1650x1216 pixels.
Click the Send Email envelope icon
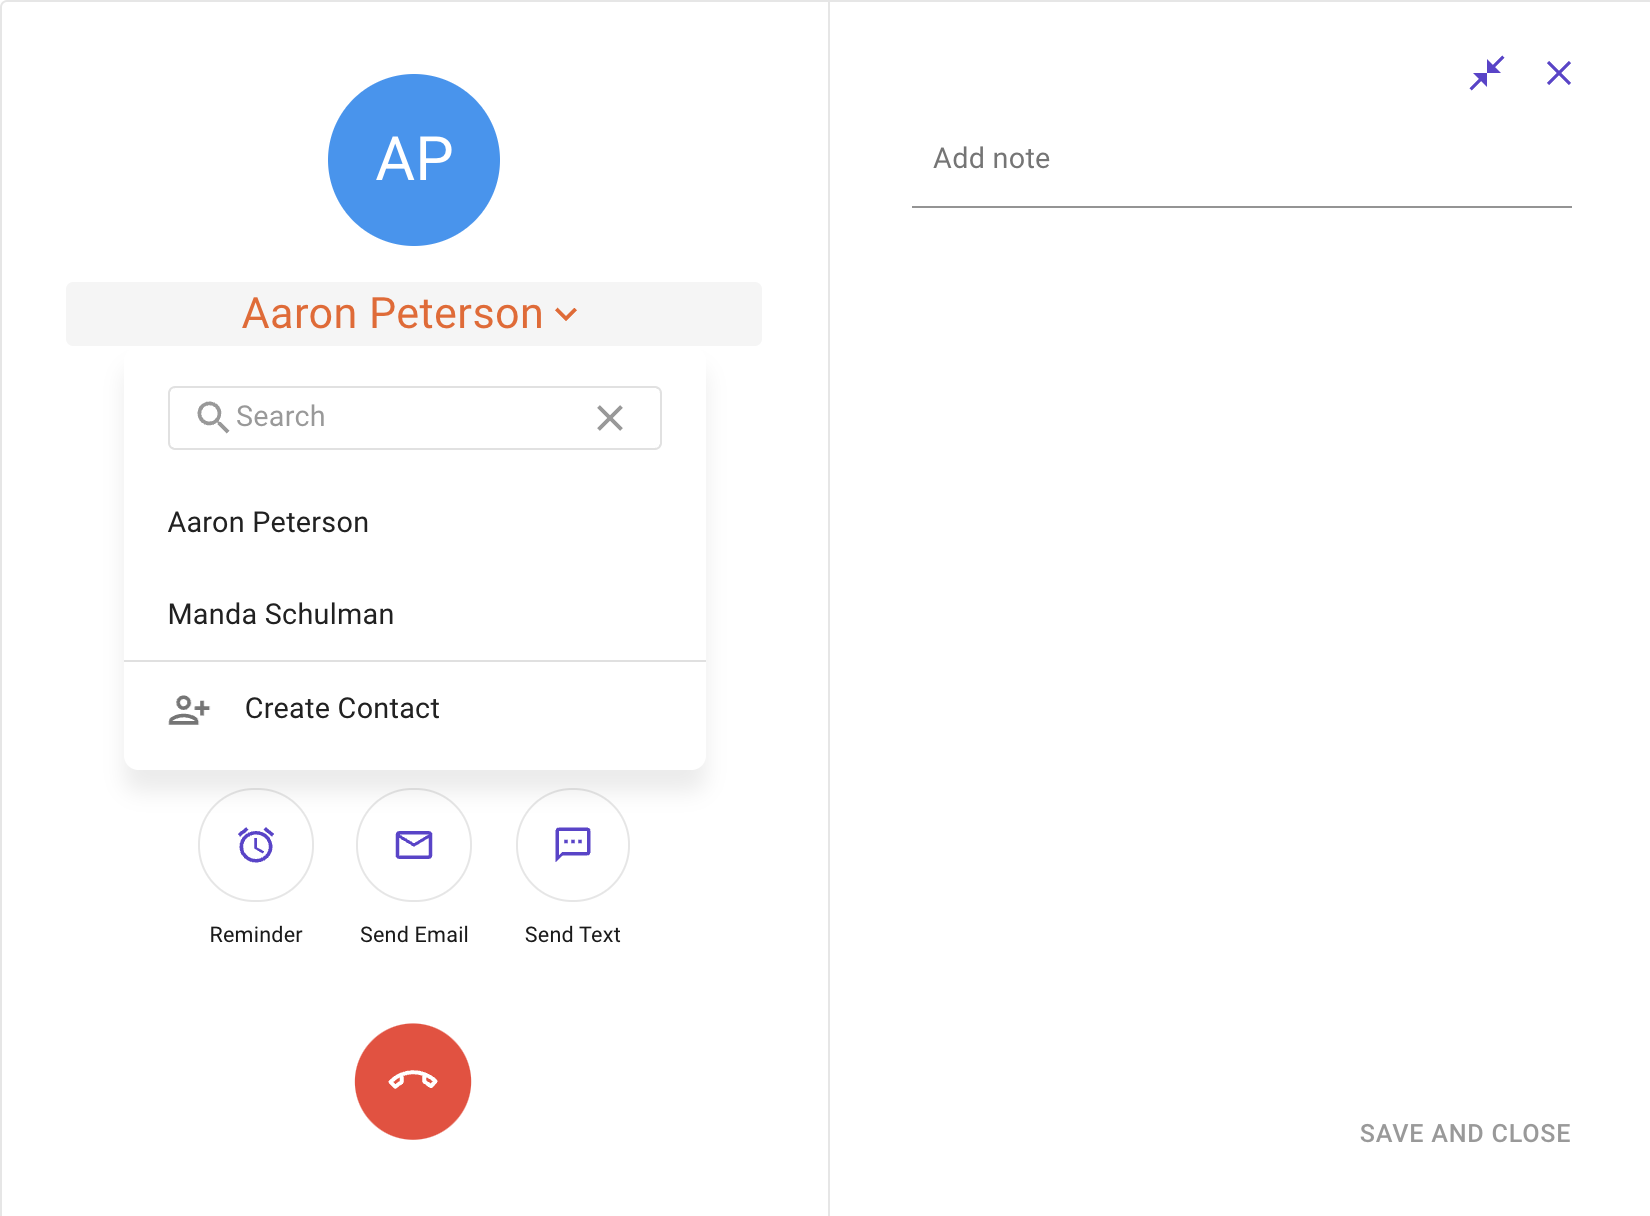[x=414, y=845]
